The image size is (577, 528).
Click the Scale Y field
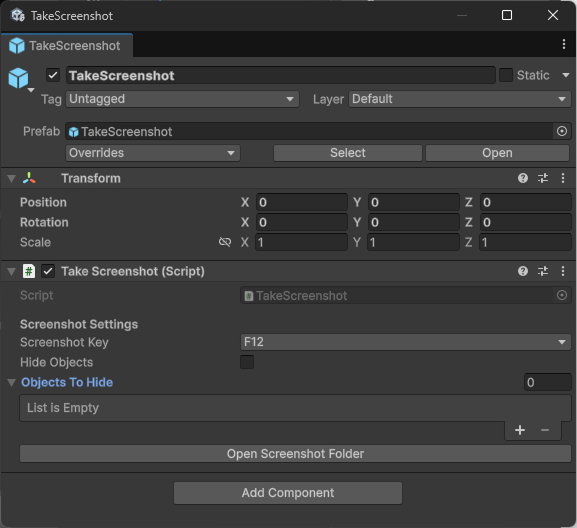pyautogui.click(x=414, y=242)
